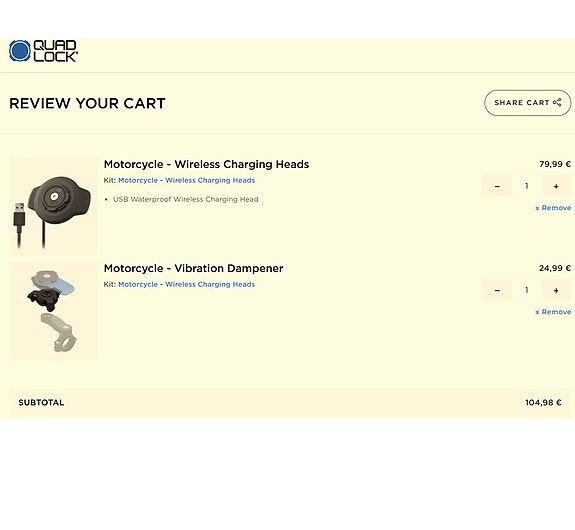Decrease quantity of Vibration Dampener
Screen dimensions: 575x530
[x=497, y=290]
